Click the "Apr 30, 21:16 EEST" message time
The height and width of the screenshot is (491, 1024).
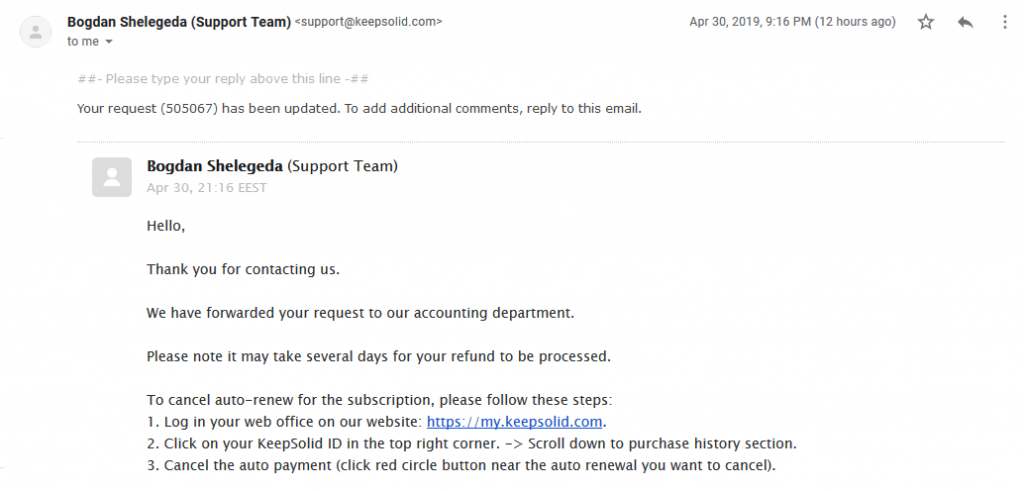click(206, 188)
